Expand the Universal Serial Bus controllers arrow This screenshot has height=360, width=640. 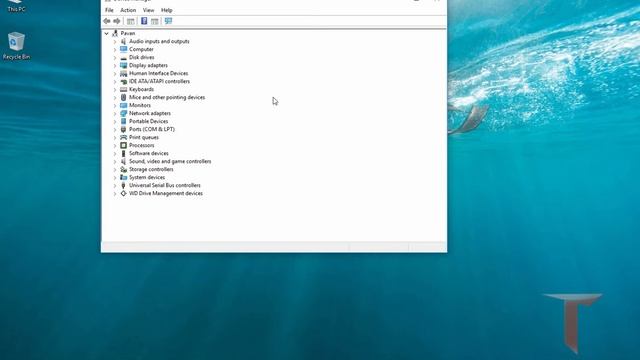115,186
